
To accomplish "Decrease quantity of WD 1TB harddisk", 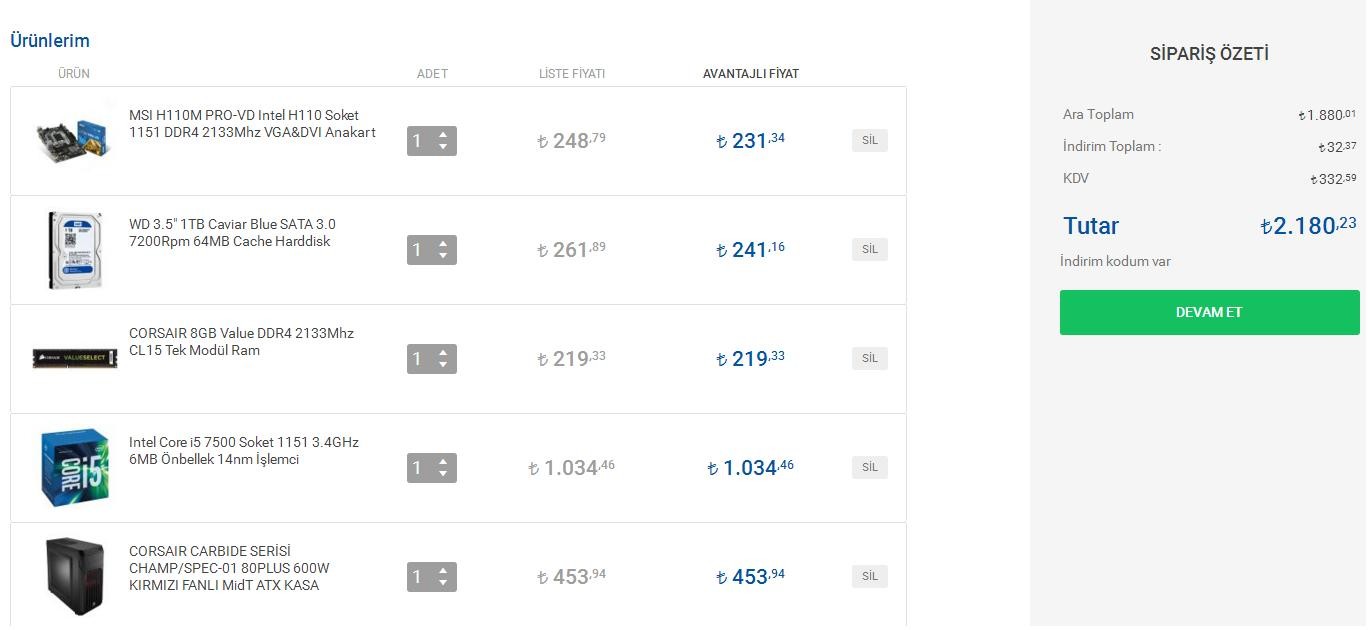I will click(443, 257).
